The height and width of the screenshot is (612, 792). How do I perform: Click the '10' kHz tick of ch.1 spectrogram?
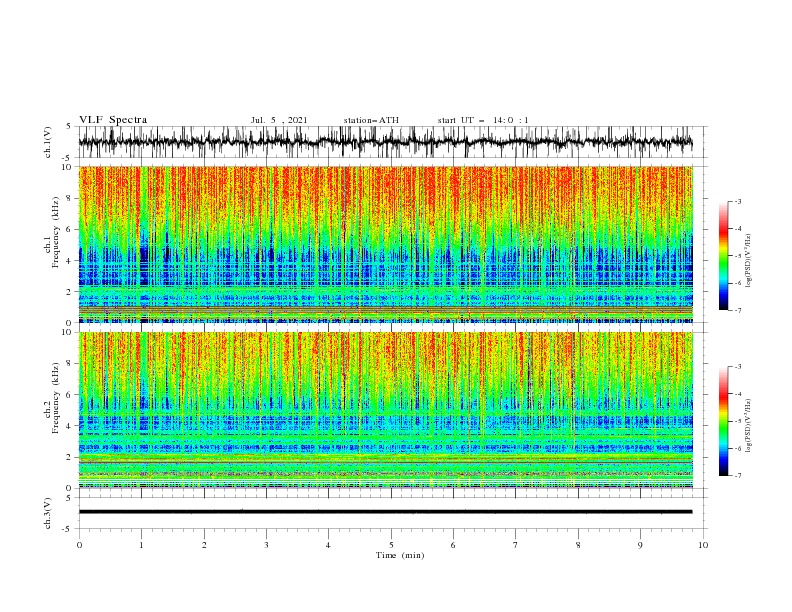point(67,167)
